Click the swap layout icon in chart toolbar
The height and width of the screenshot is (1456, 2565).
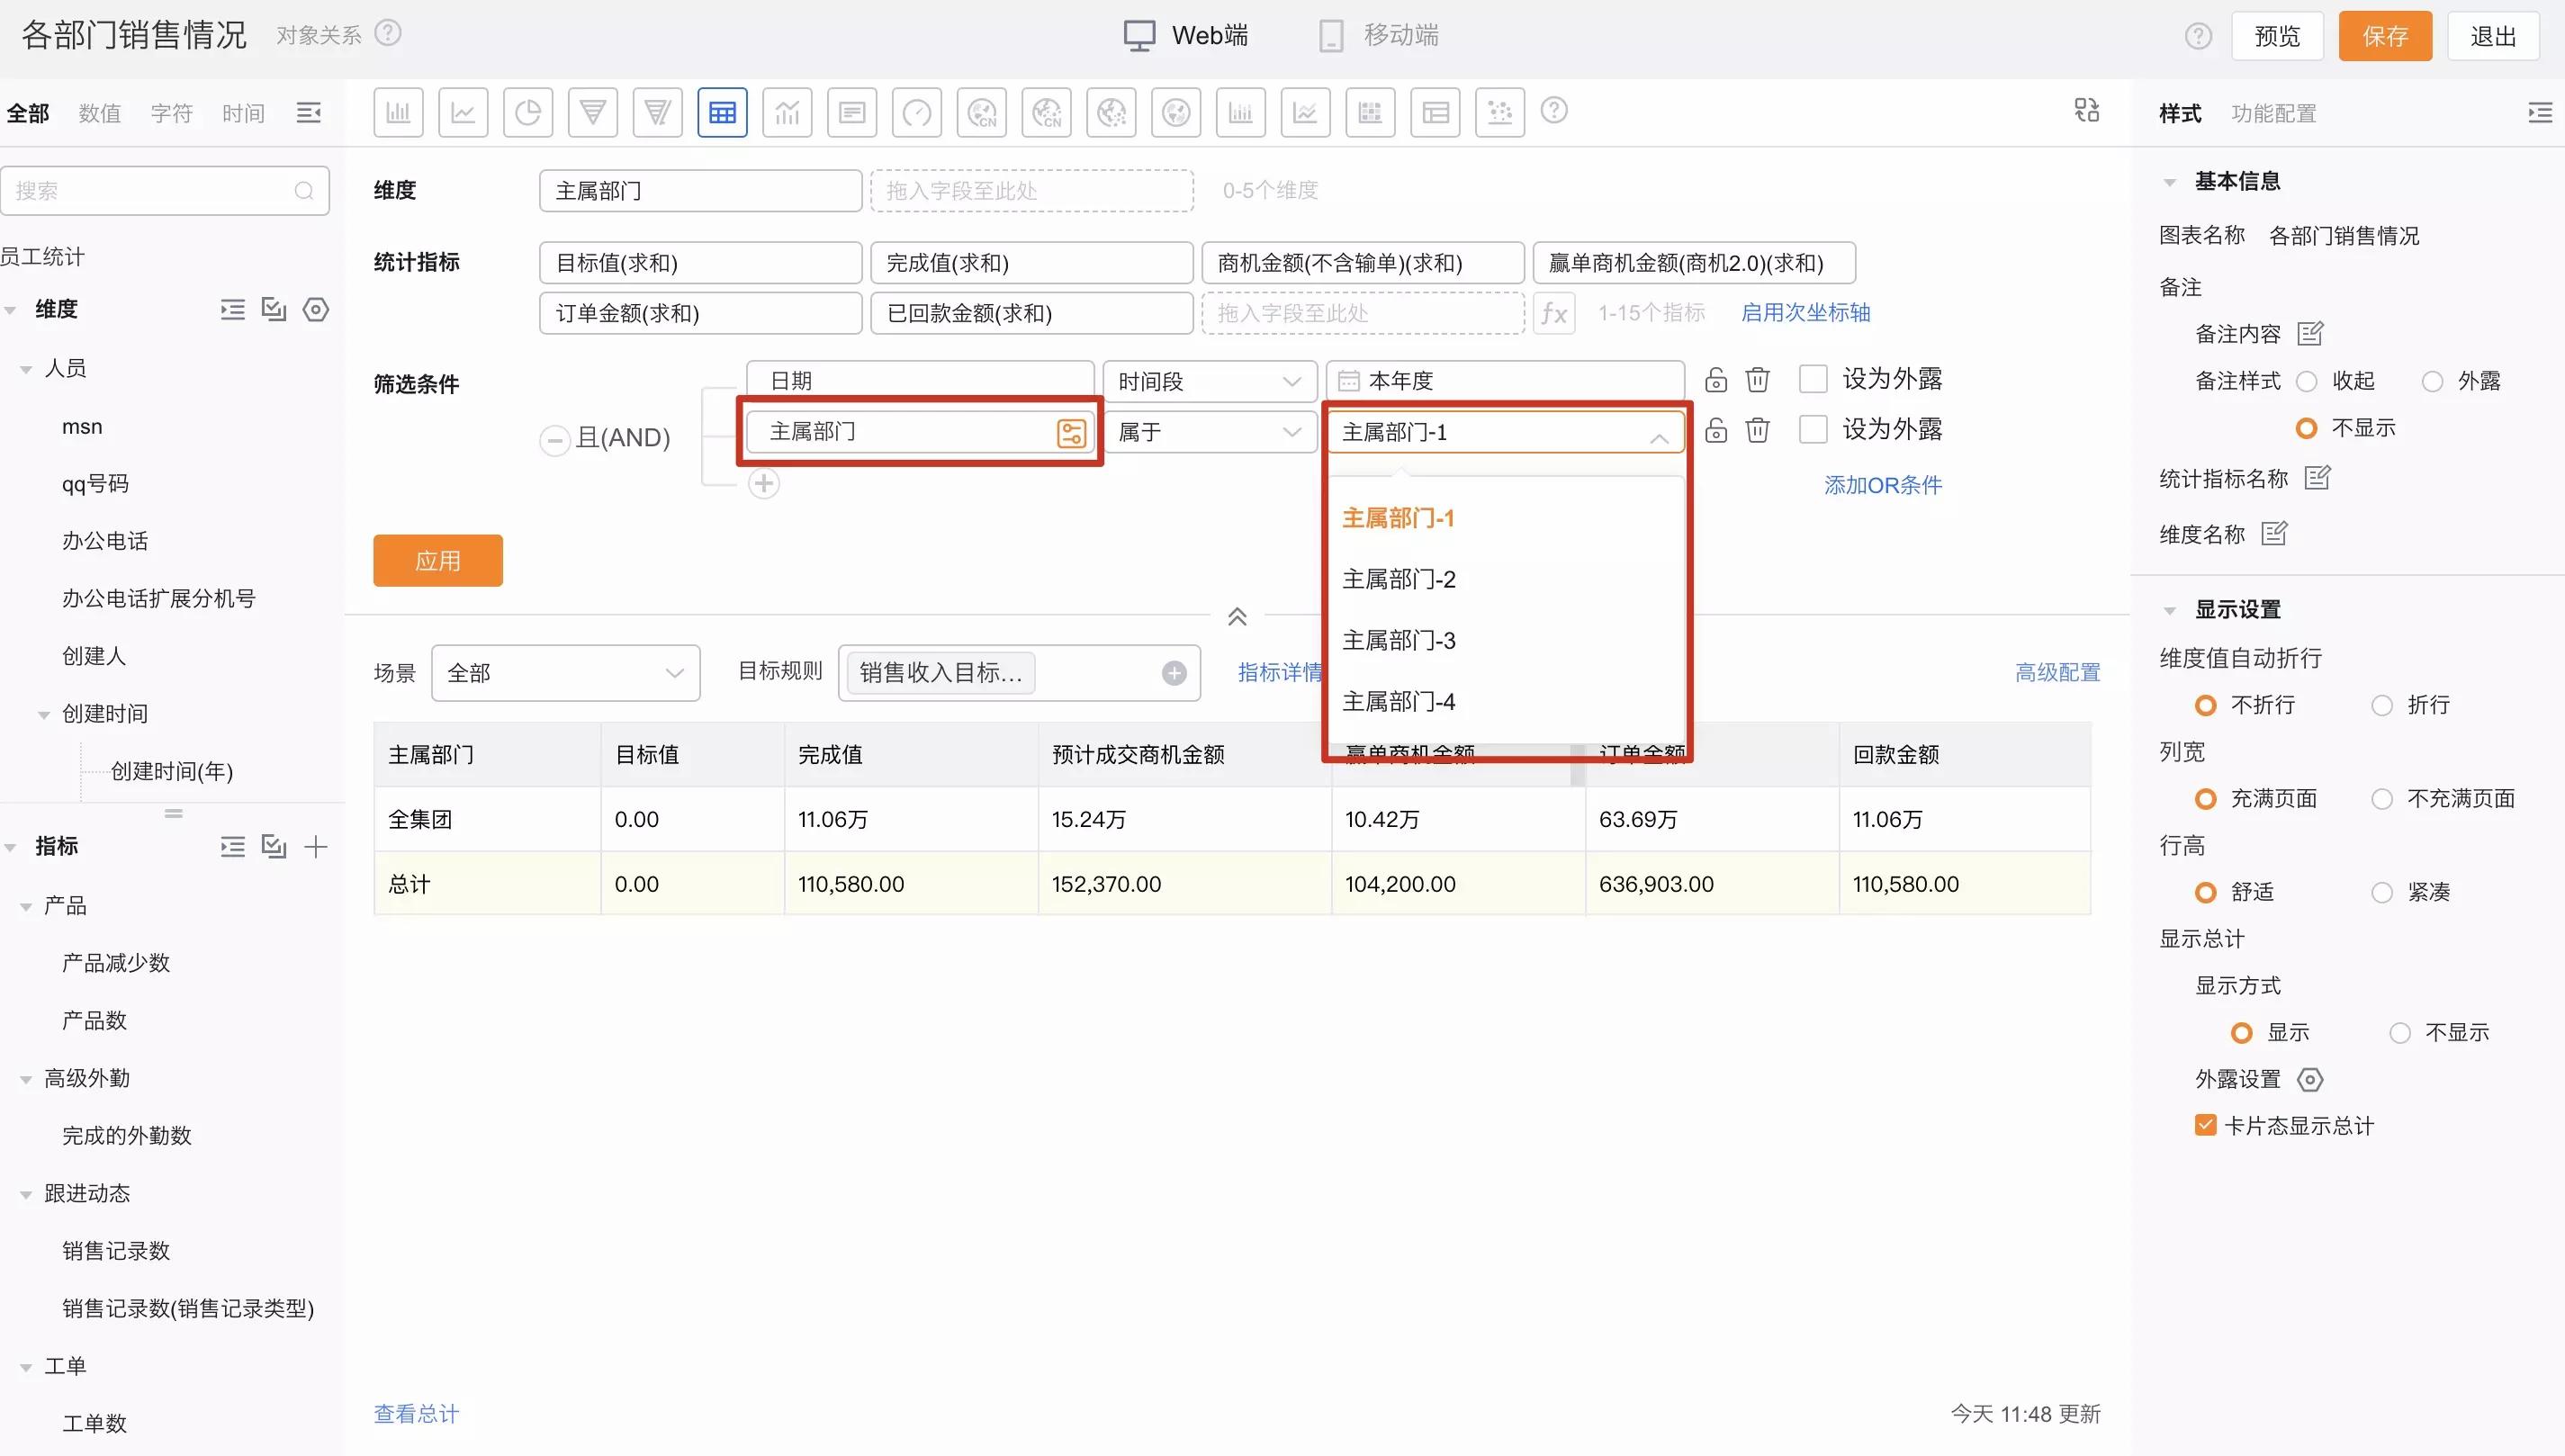point(2087,110)
